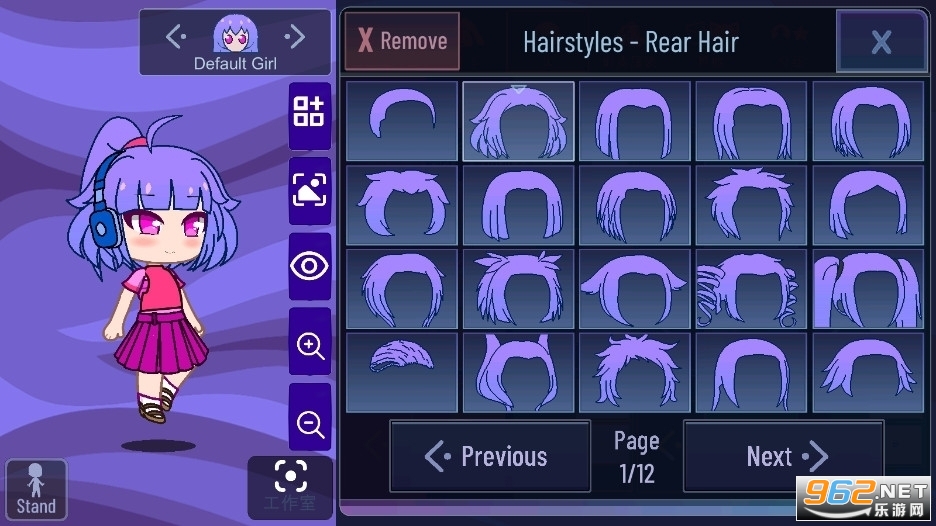
Task: Pick the curly ringlet rear hairstyle
Action: point(751,289)
